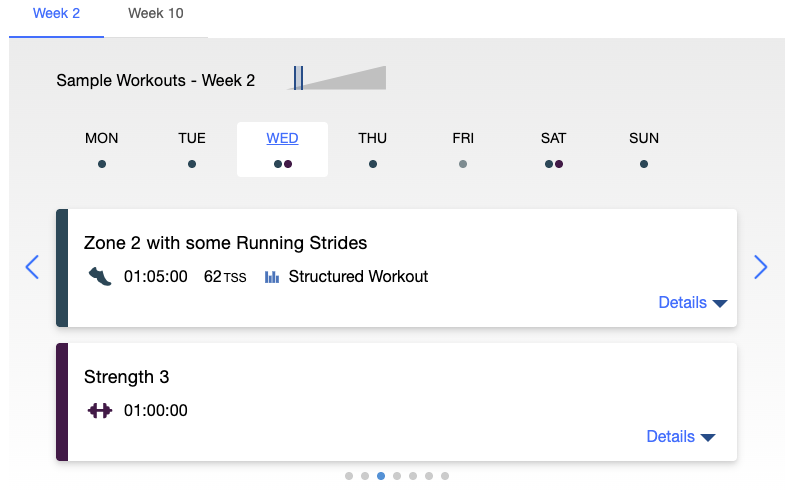Go to next day with right arrow

(760, 267)
